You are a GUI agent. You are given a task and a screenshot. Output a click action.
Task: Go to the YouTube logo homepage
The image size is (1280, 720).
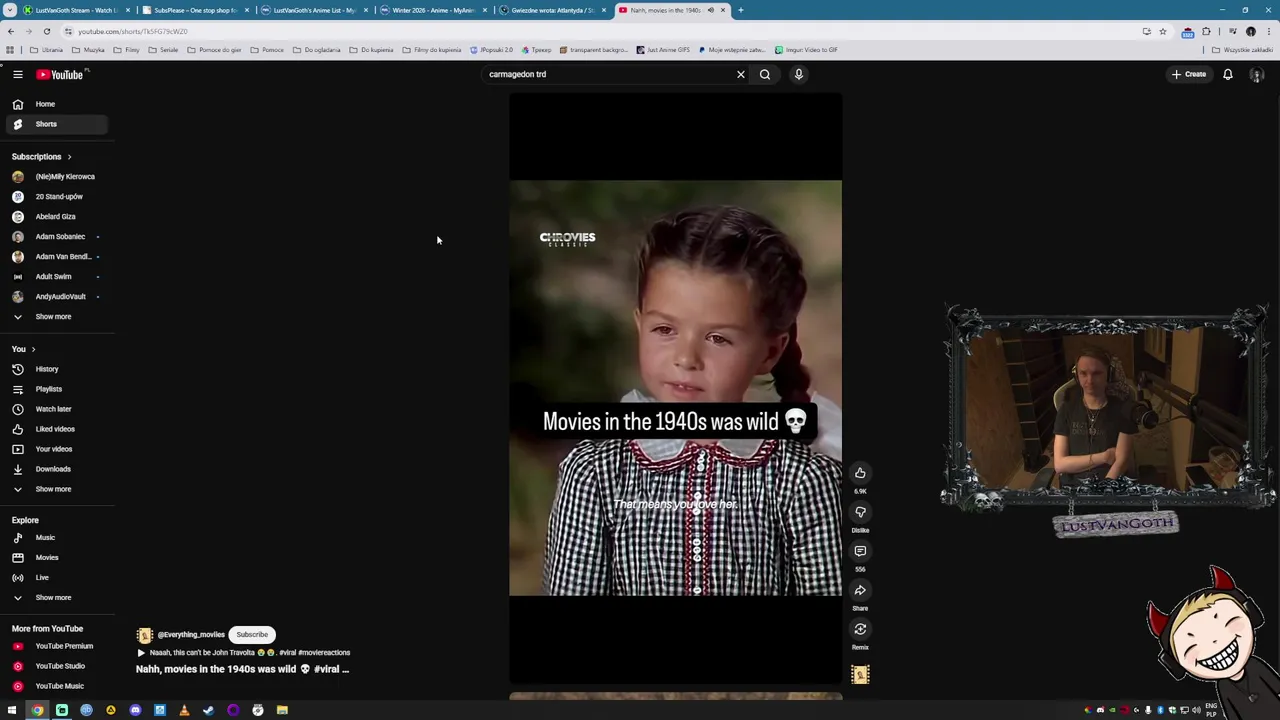click(x=62, y=74)
